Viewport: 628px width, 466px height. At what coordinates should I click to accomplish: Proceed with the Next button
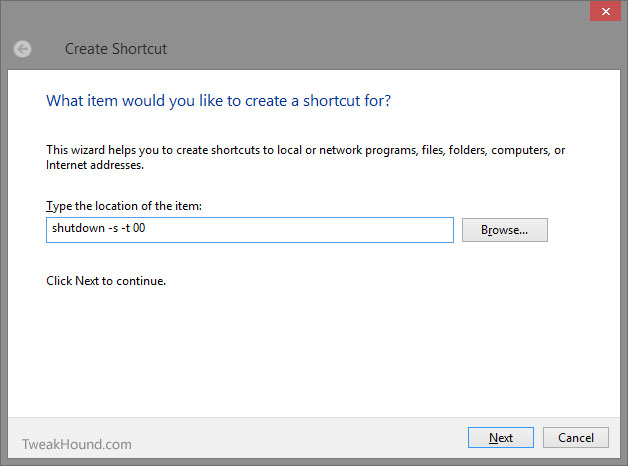[501, 438]
